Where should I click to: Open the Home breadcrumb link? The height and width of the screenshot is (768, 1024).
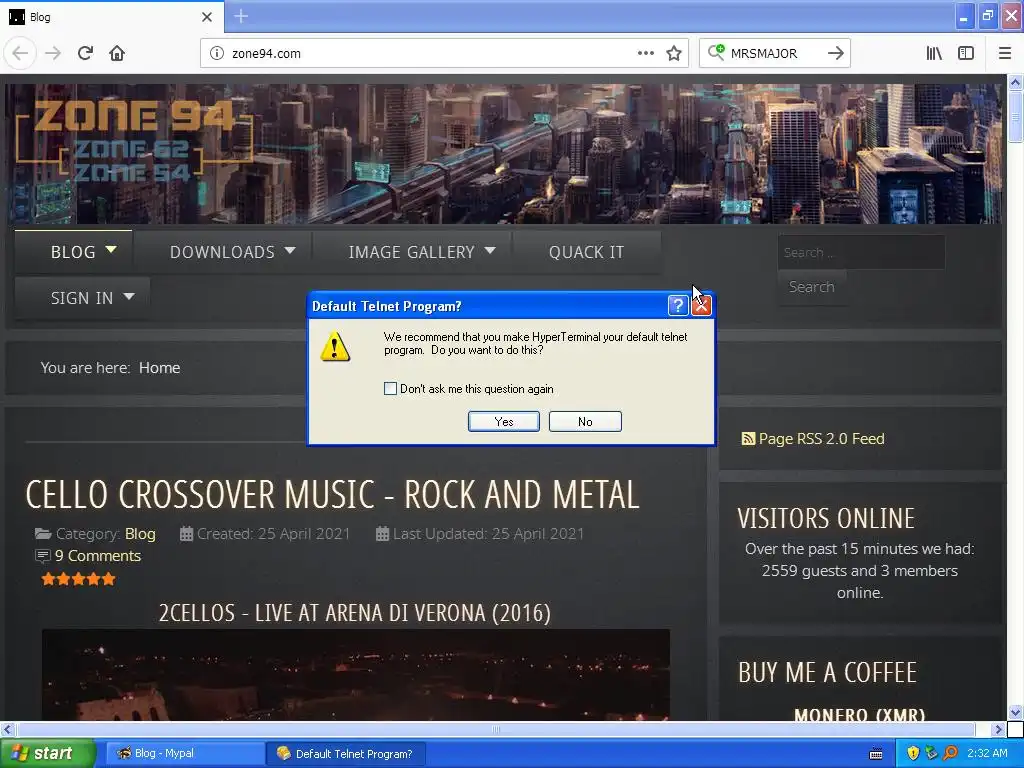159,368
